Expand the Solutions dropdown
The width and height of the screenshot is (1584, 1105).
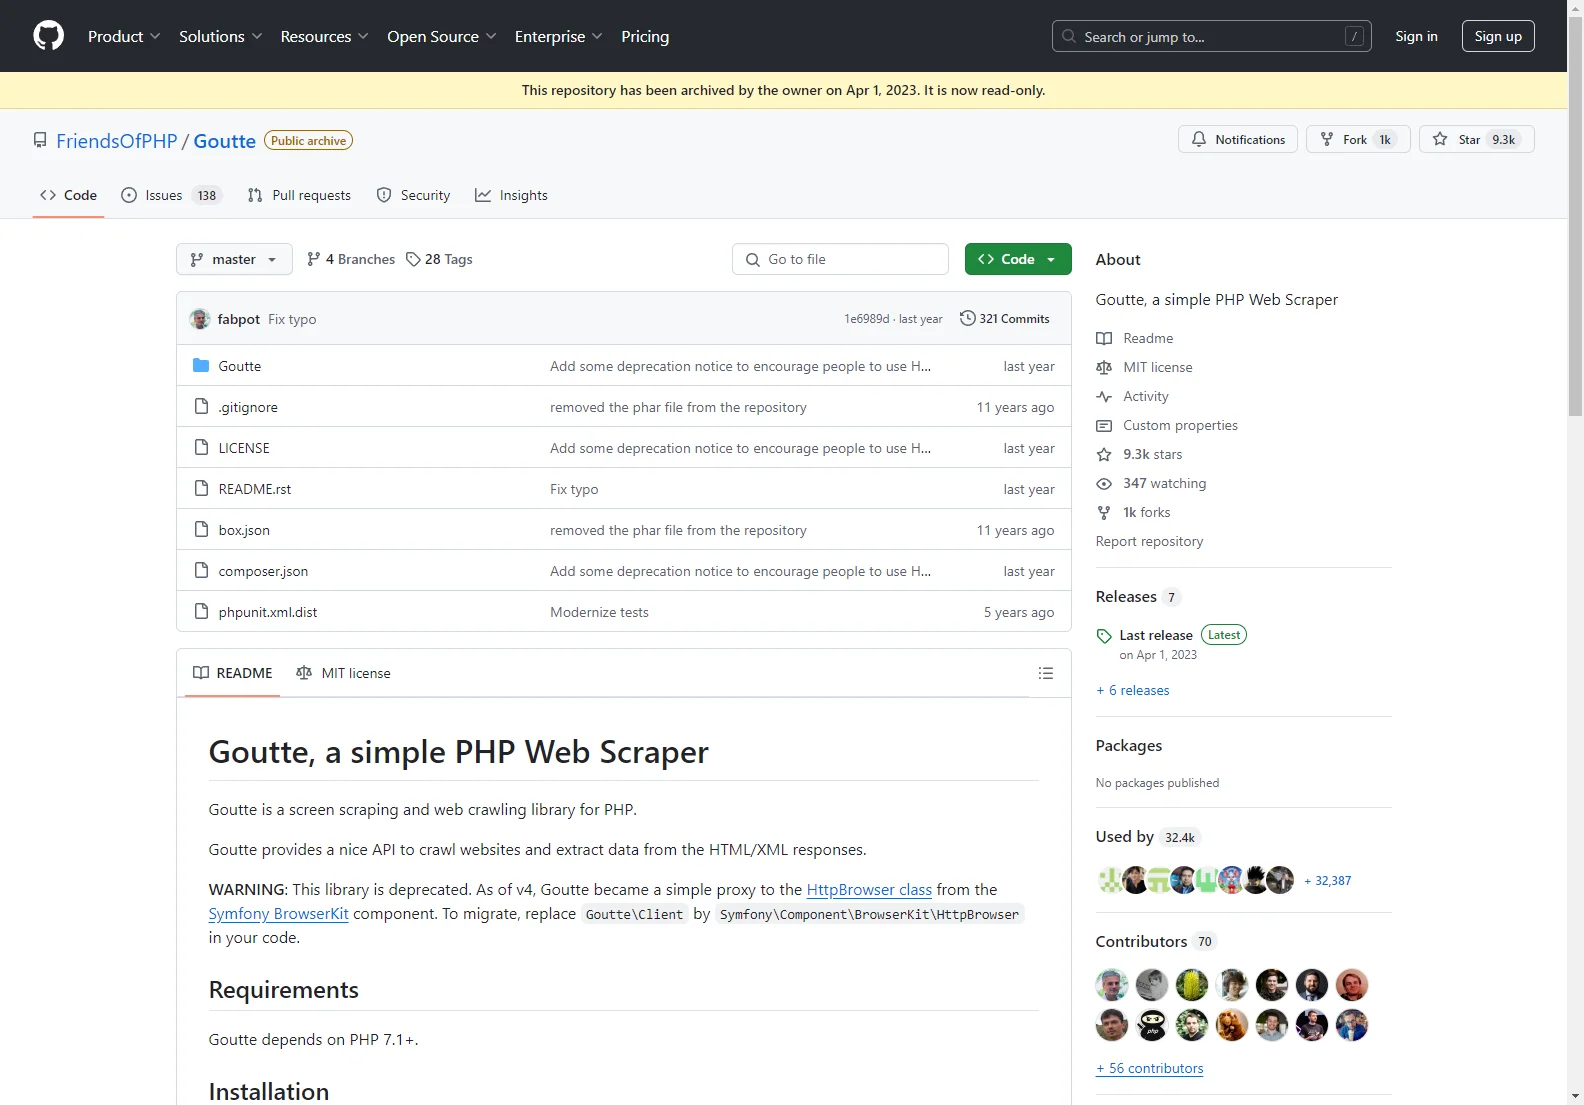[220, 36]
